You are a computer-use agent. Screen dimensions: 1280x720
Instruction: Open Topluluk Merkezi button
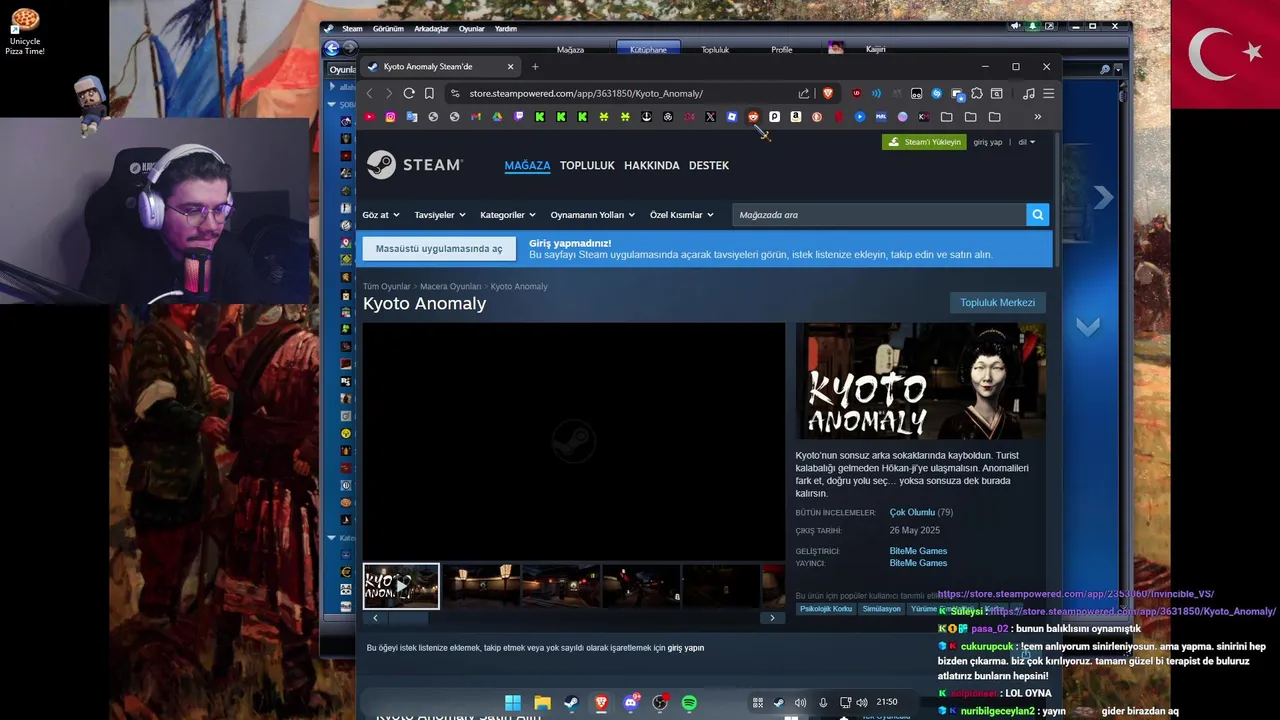click(997, 302)
